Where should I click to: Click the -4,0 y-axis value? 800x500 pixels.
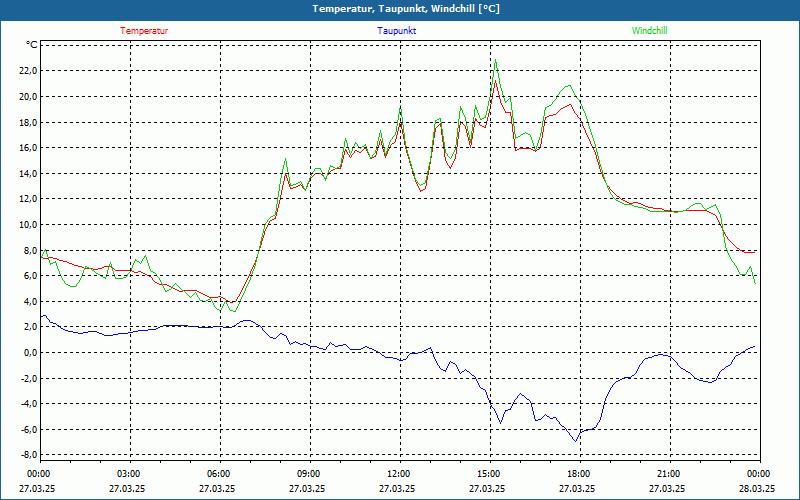click(x=29, y=404)
